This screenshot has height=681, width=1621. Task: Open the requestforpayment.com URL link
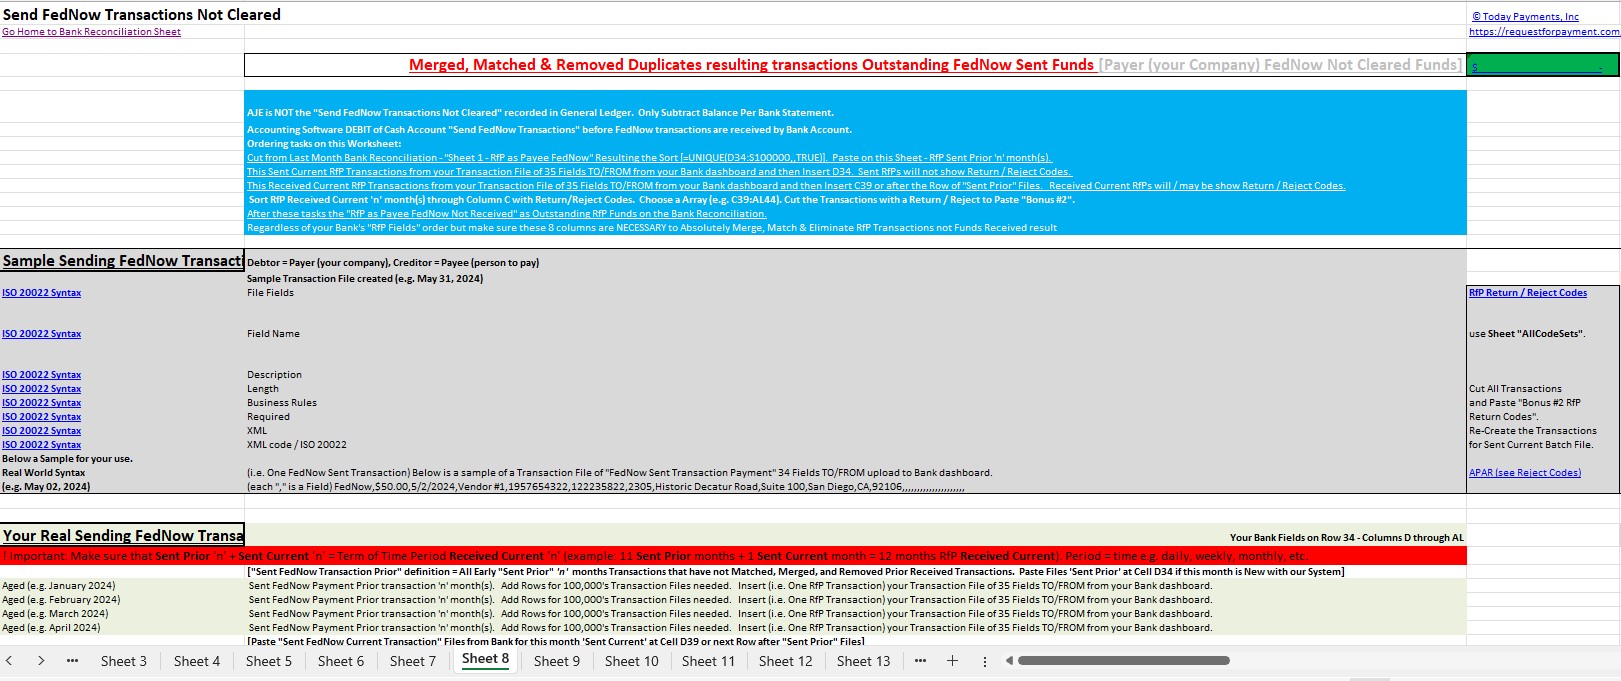click(1544, 32)
